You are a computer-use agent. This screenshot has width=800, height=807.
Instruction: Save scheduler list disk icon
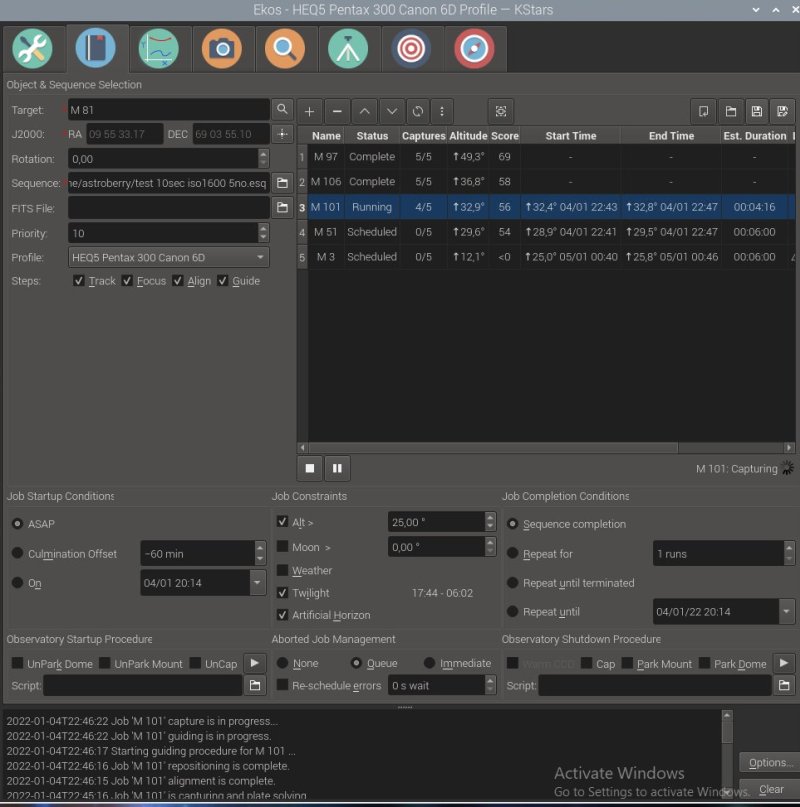click(757, 111)
